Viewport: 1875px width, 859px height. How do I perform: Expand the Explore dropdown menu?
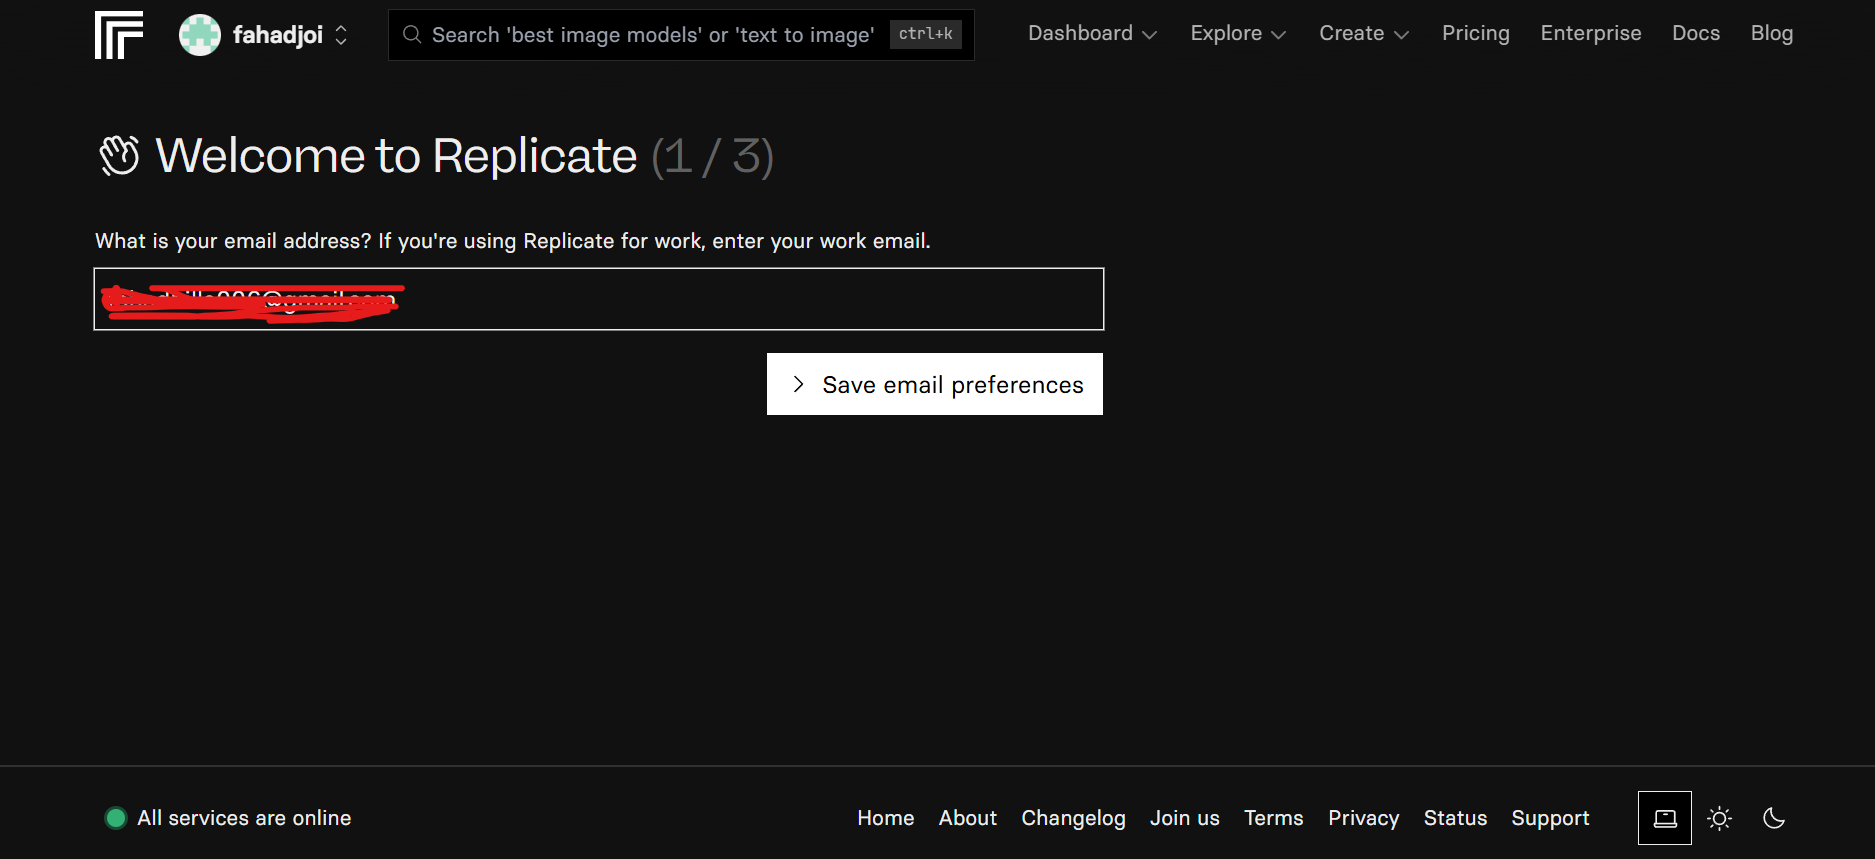coord(1237,33)
